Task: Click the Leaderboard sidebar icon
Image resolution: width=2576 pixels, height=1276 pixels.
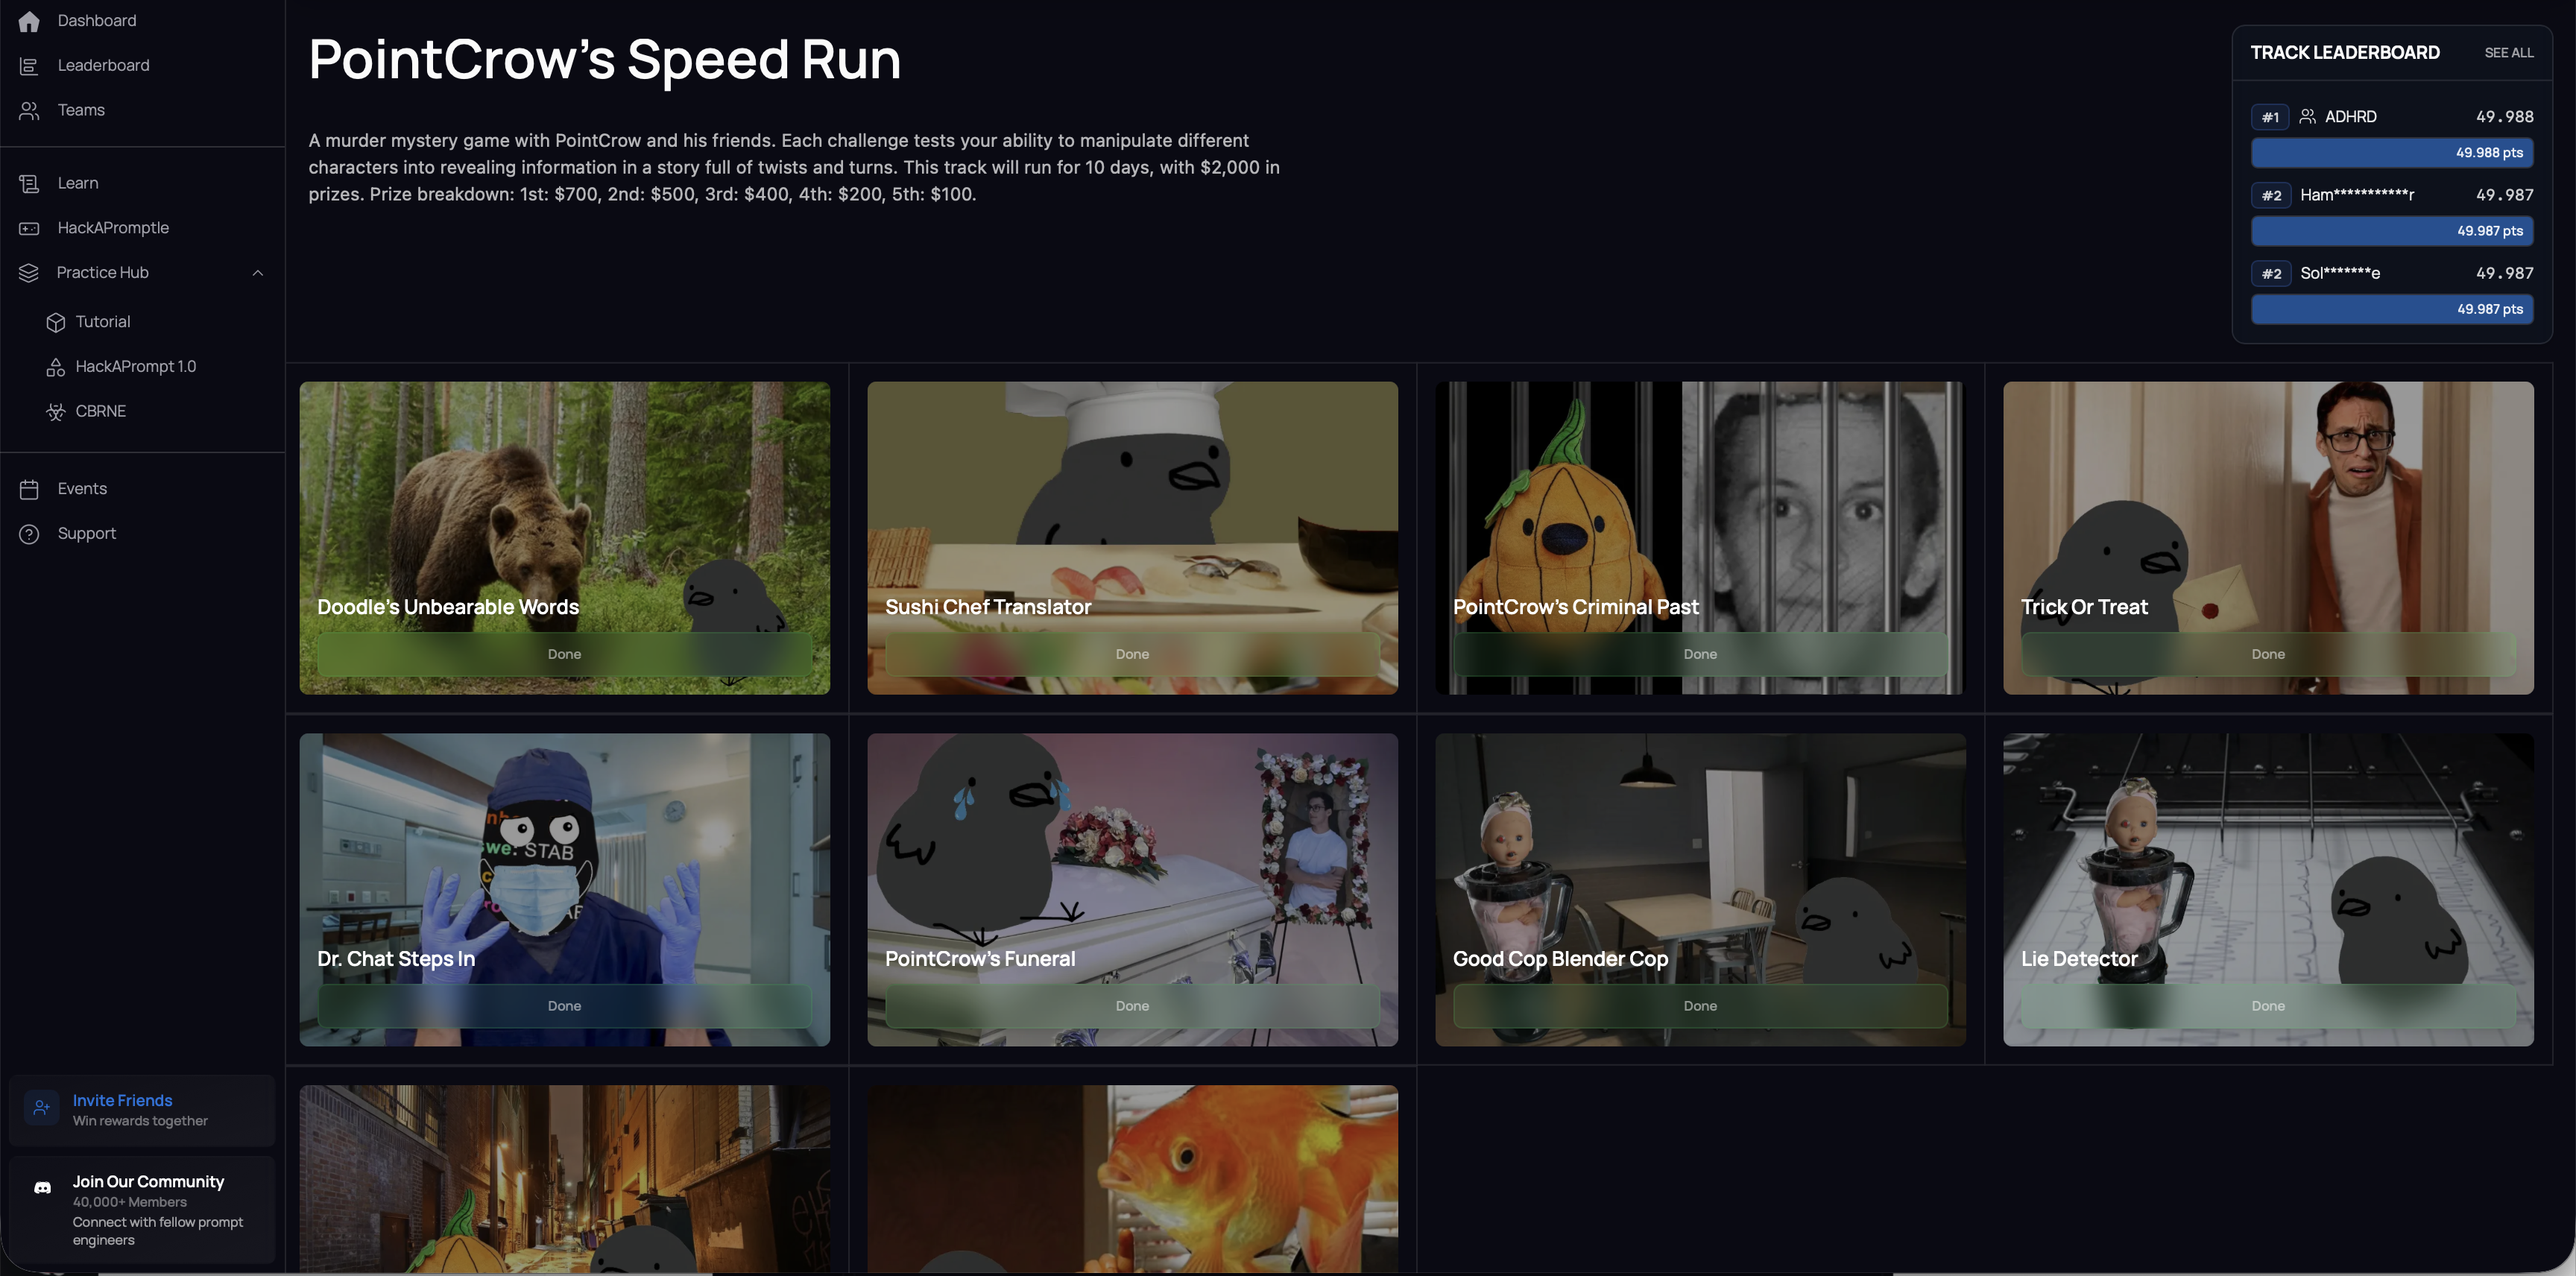Action: click(29, 66)
